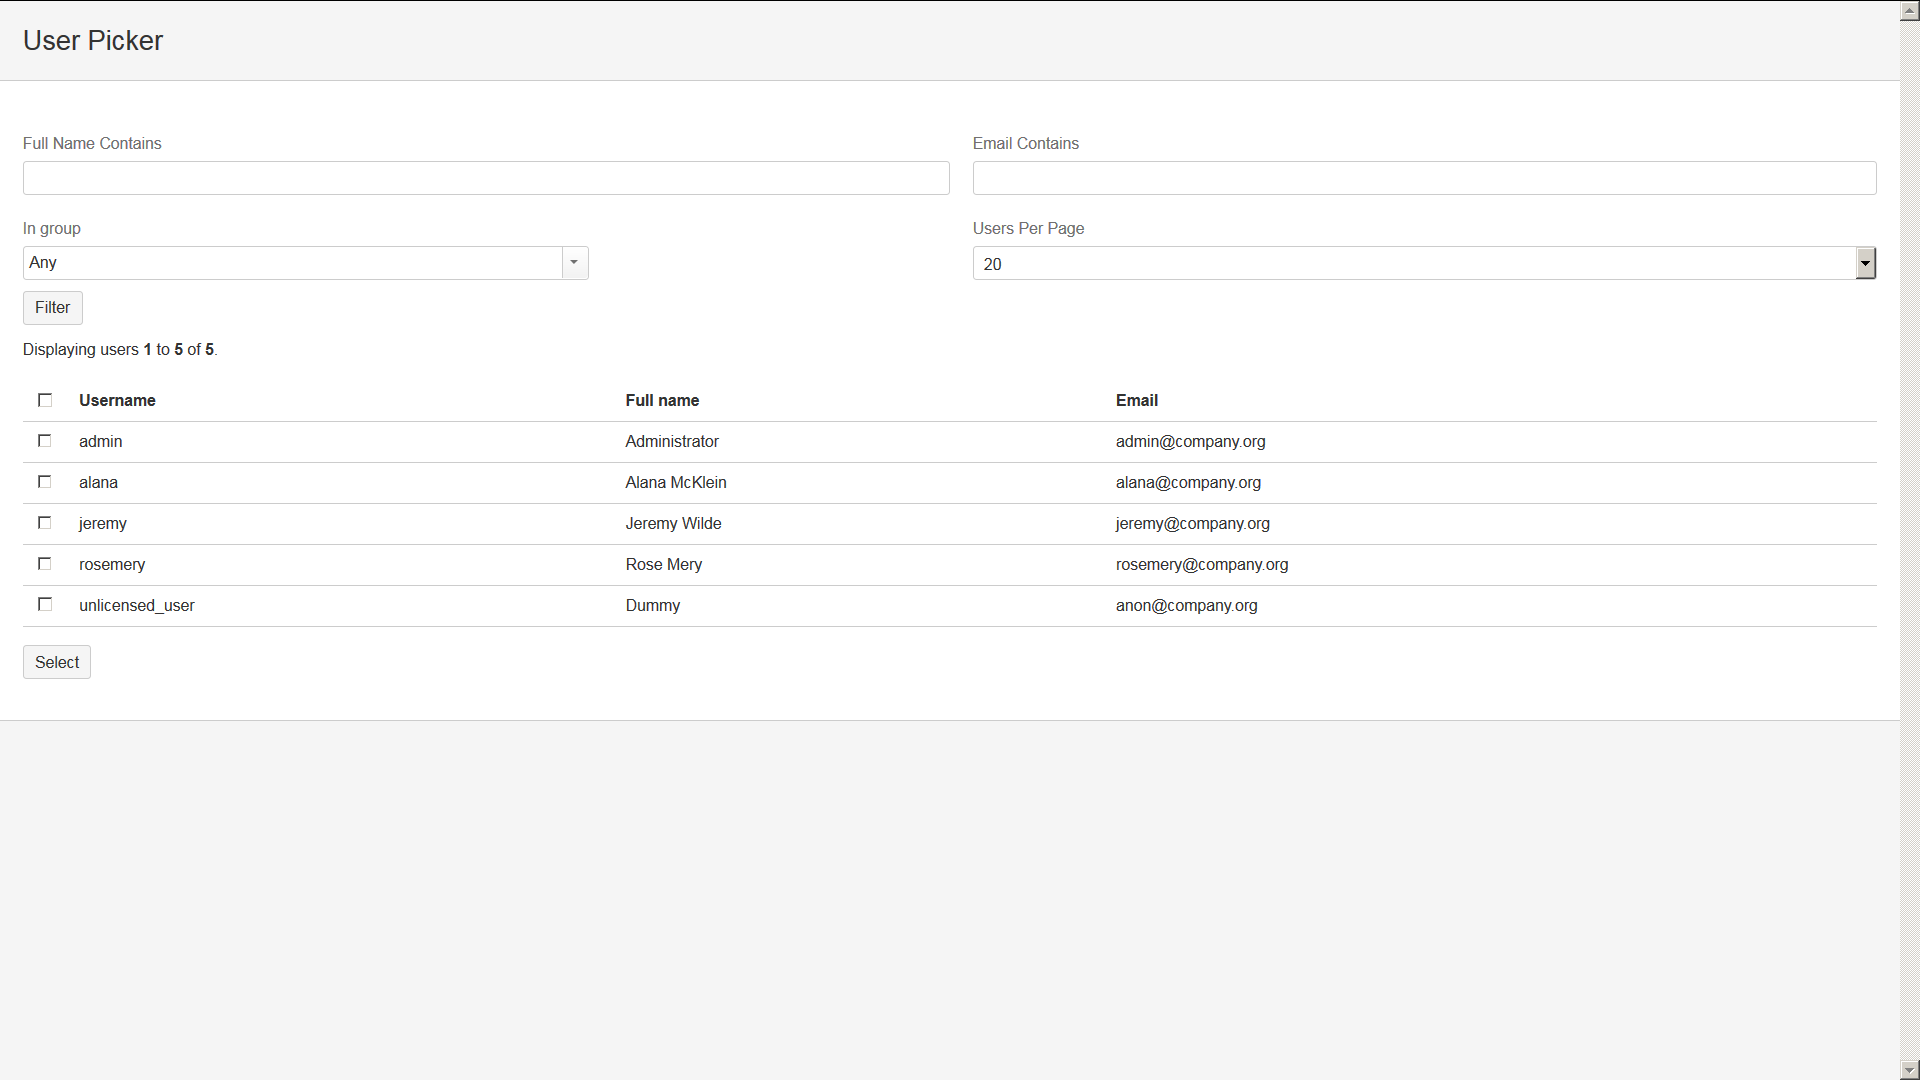The width and height of the screenshot is (1920, 1080).
Task: Check the unlicensed_user checkbox
Action: (45, 605)
